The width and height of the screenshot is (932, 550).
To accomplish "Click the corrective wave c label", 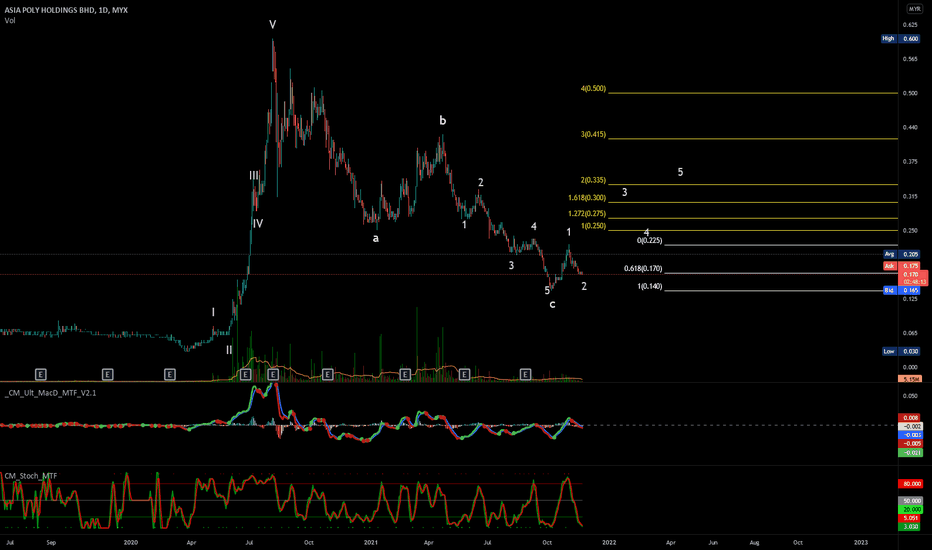I will [x=552, y=304].
